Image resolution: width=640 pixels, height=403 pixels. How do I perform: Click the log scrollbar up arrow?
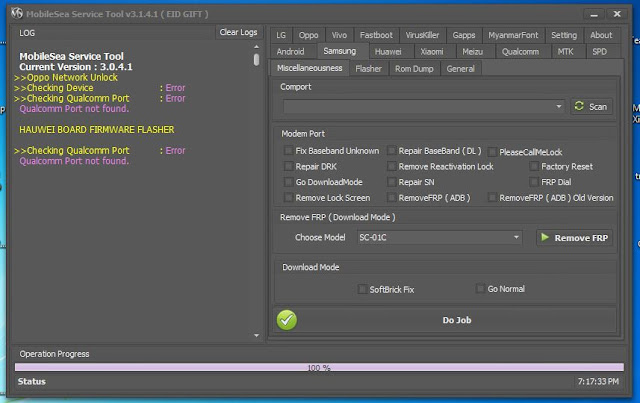256,47
